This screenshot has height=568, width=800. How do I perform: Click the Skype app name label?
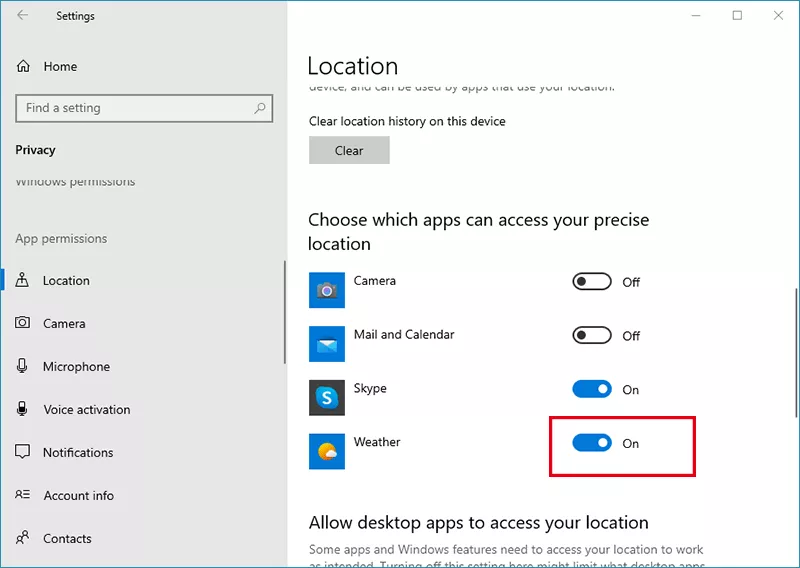[370, 388]
